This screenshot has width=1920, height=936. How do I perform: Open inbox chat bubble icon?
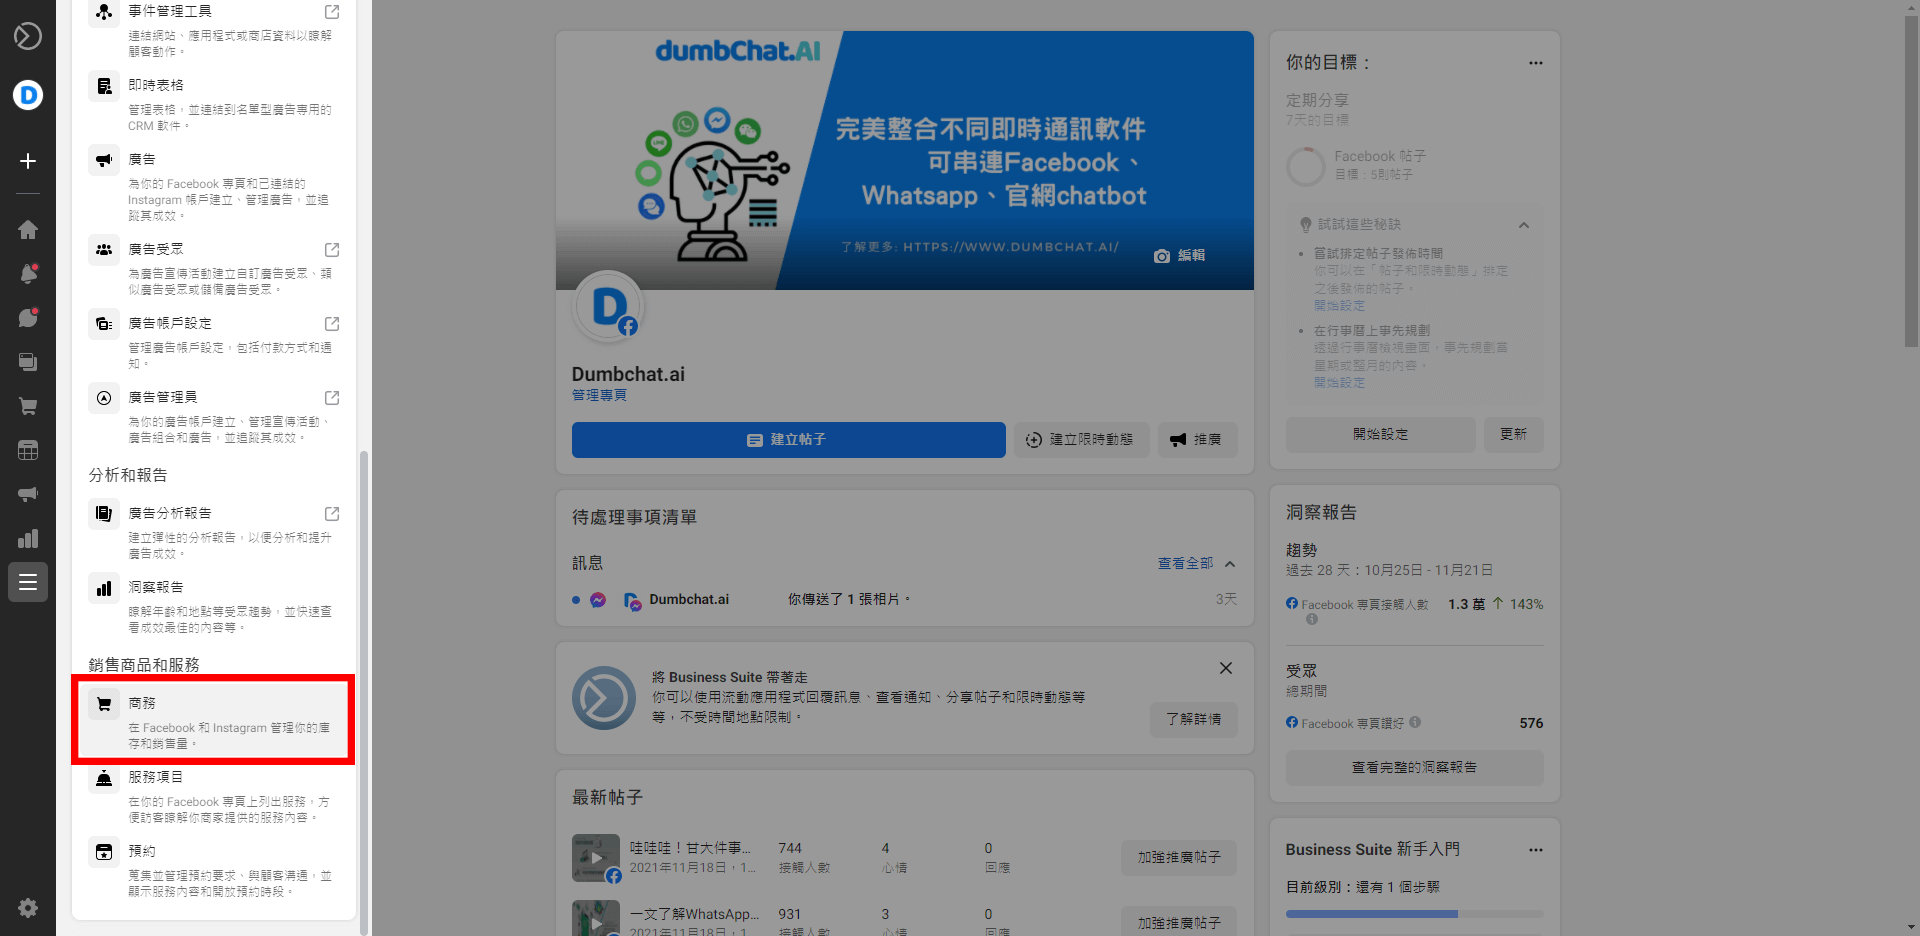pos(28,318)
